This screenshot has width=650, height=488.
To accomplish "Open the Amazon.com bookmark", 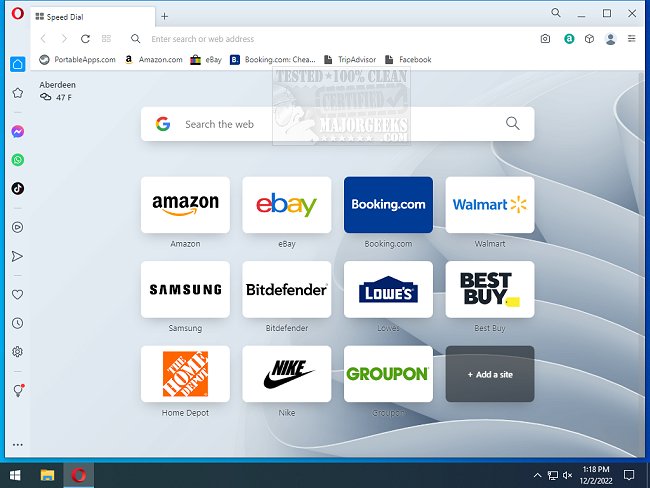I will 154,60.
